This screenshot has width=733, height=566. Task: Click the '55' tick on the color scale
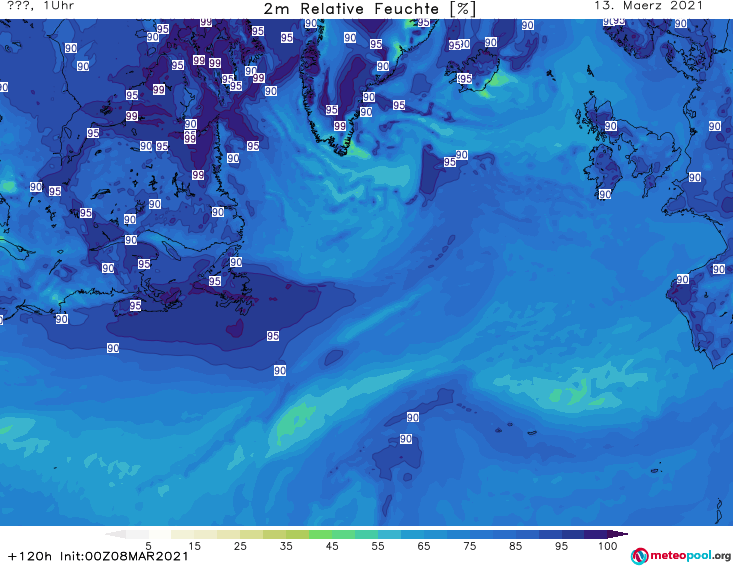378,546
